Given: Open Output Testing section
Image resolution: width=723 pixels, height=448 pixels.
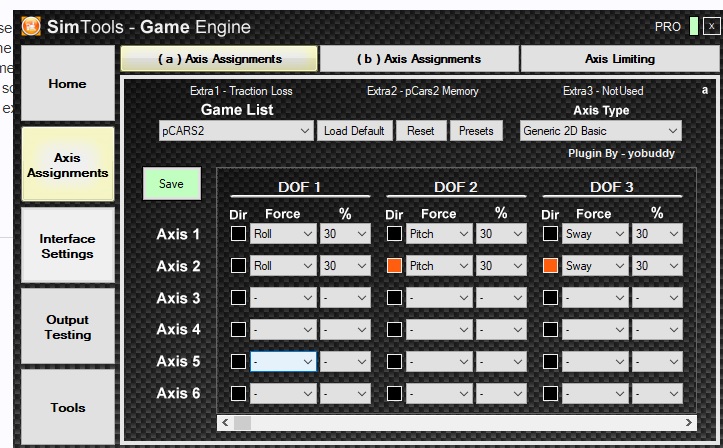Looking at the screenshot, I should 68,327.
